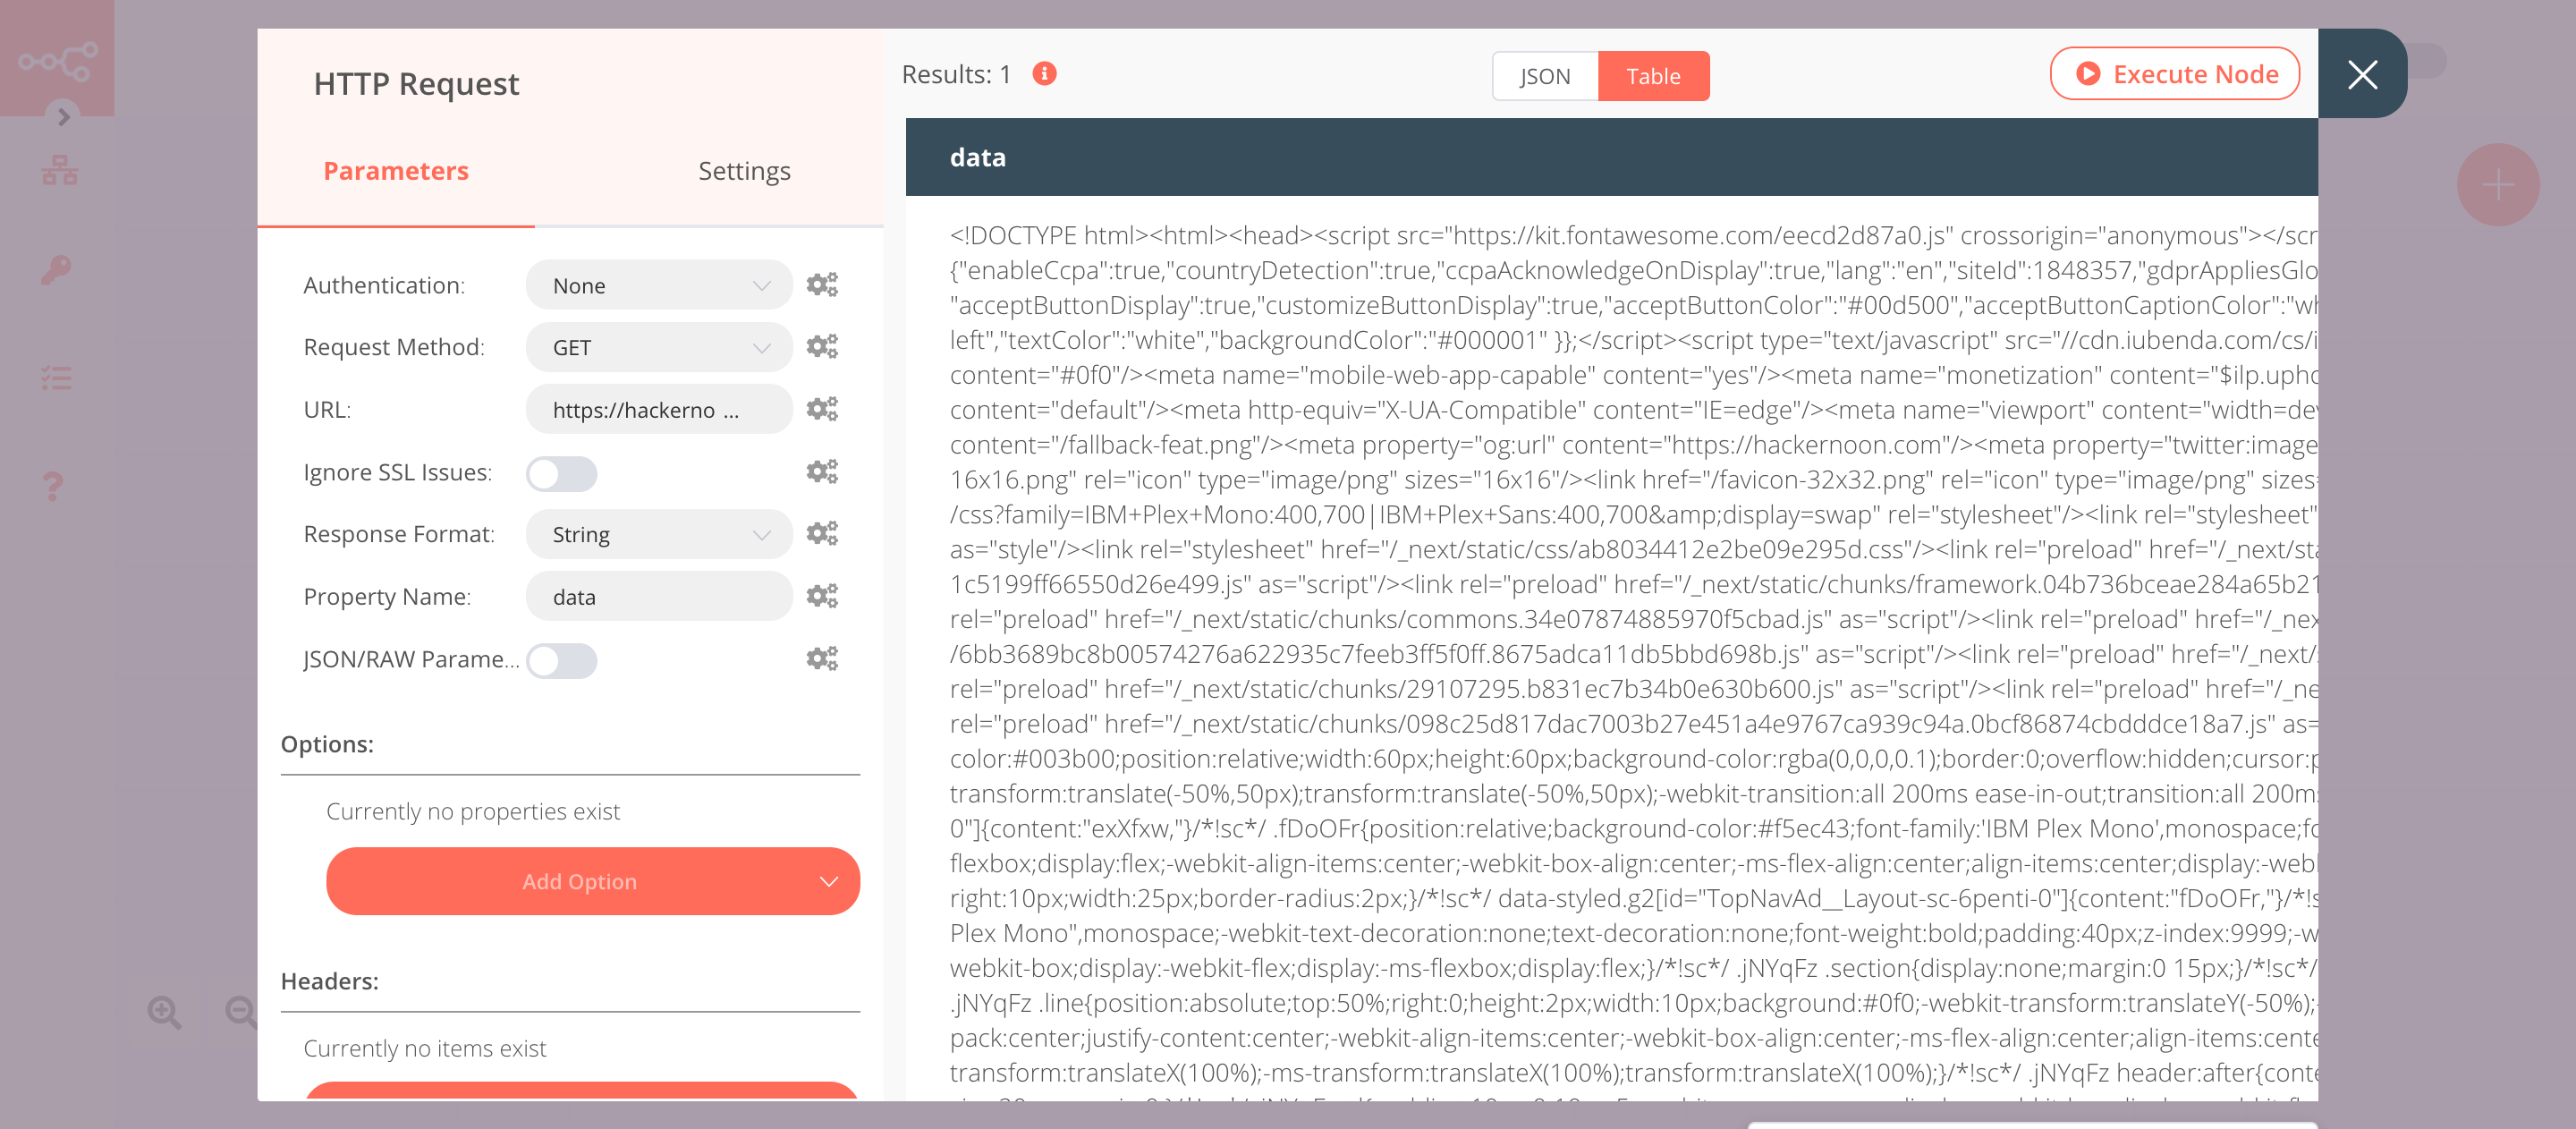Click Add Option under Options
The height and width of the screenshot is (1129, 2576).
pos(592,881)
